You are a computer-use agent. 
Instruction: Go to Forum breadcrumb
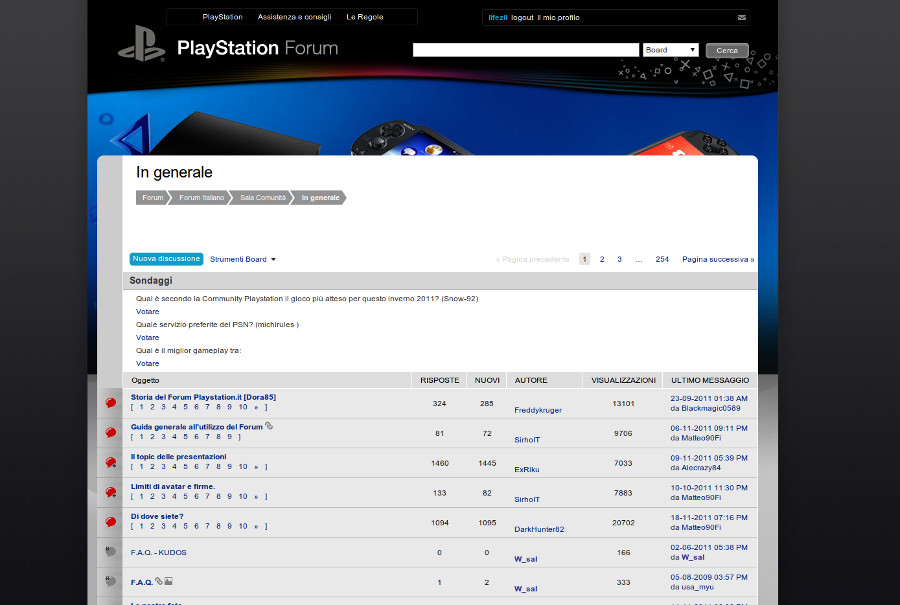click(x=153, y=197)
